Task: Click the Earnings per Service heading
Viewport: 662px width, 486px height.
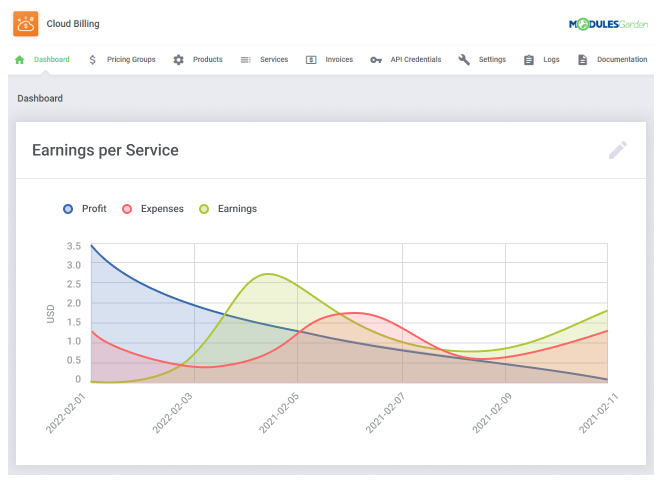Action: (105, 150)
